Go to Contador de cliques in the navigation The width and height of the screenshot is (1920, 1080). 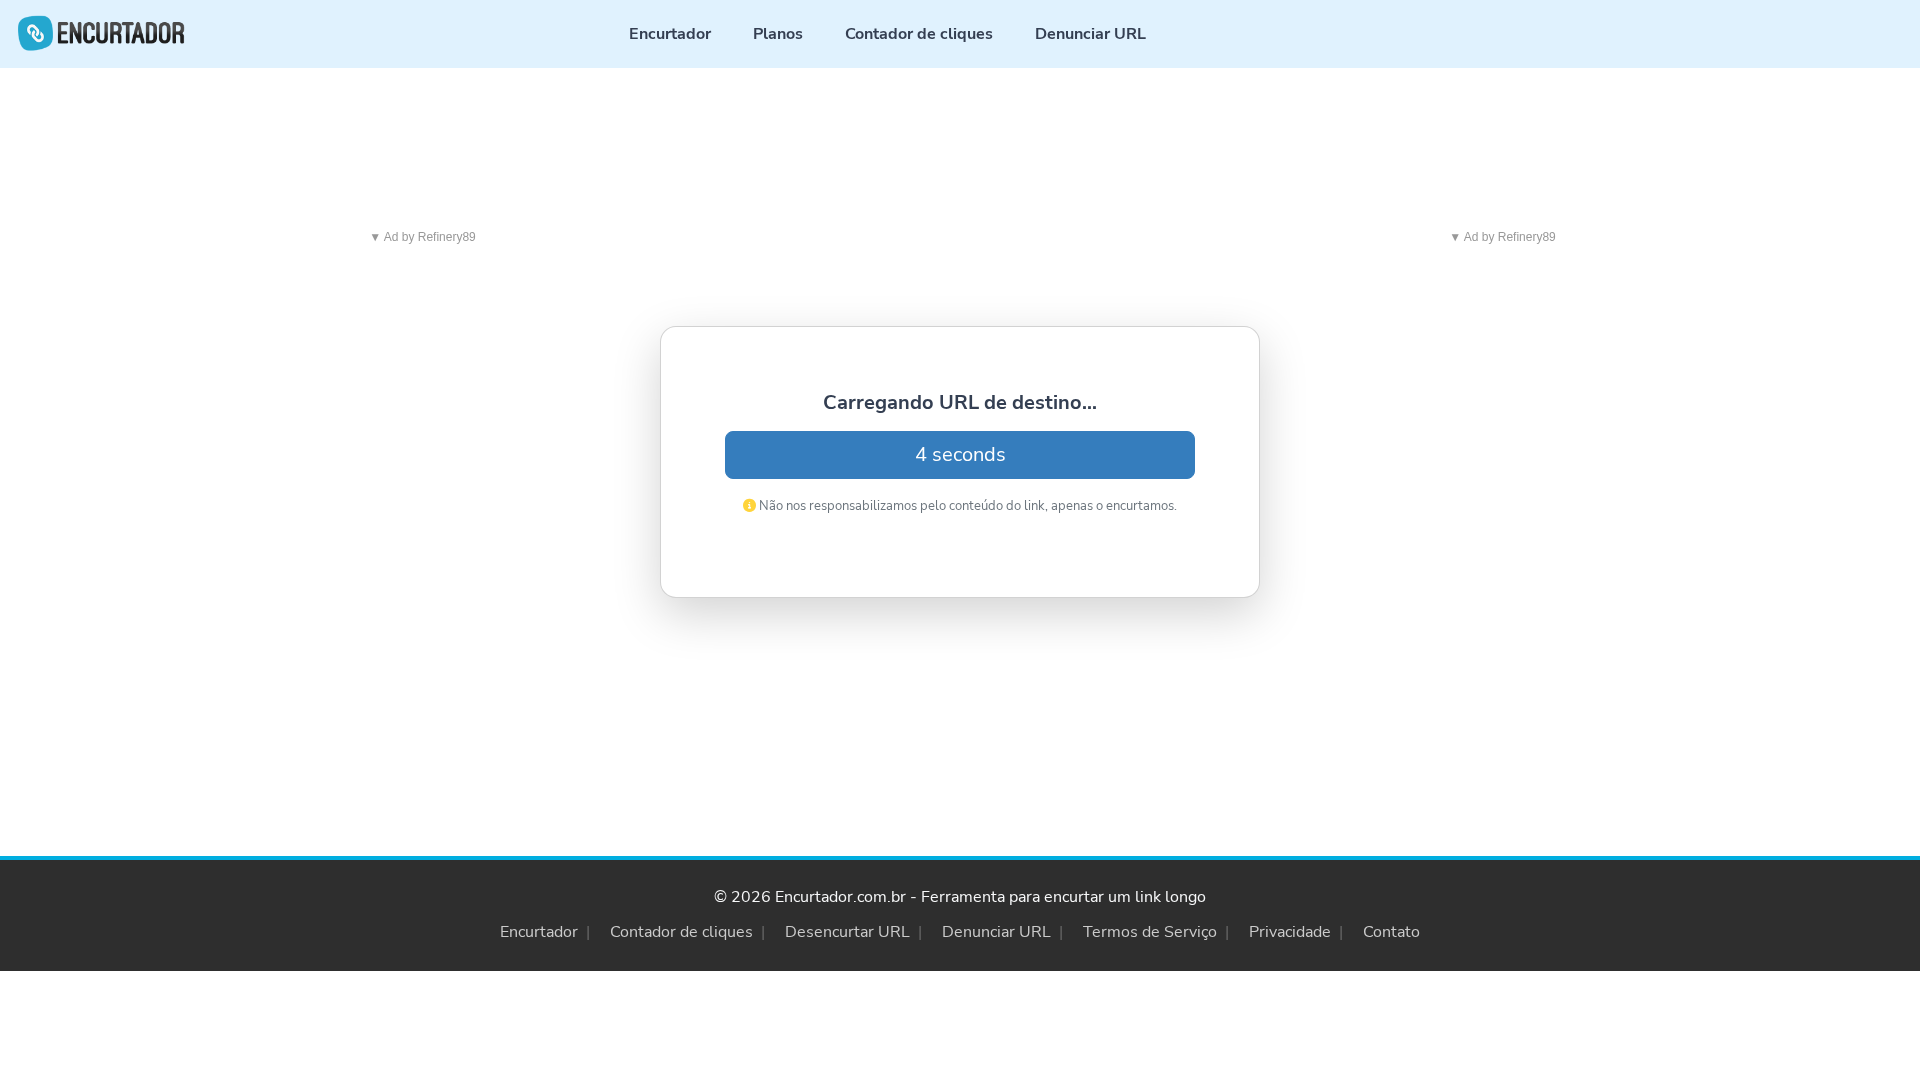919,34
